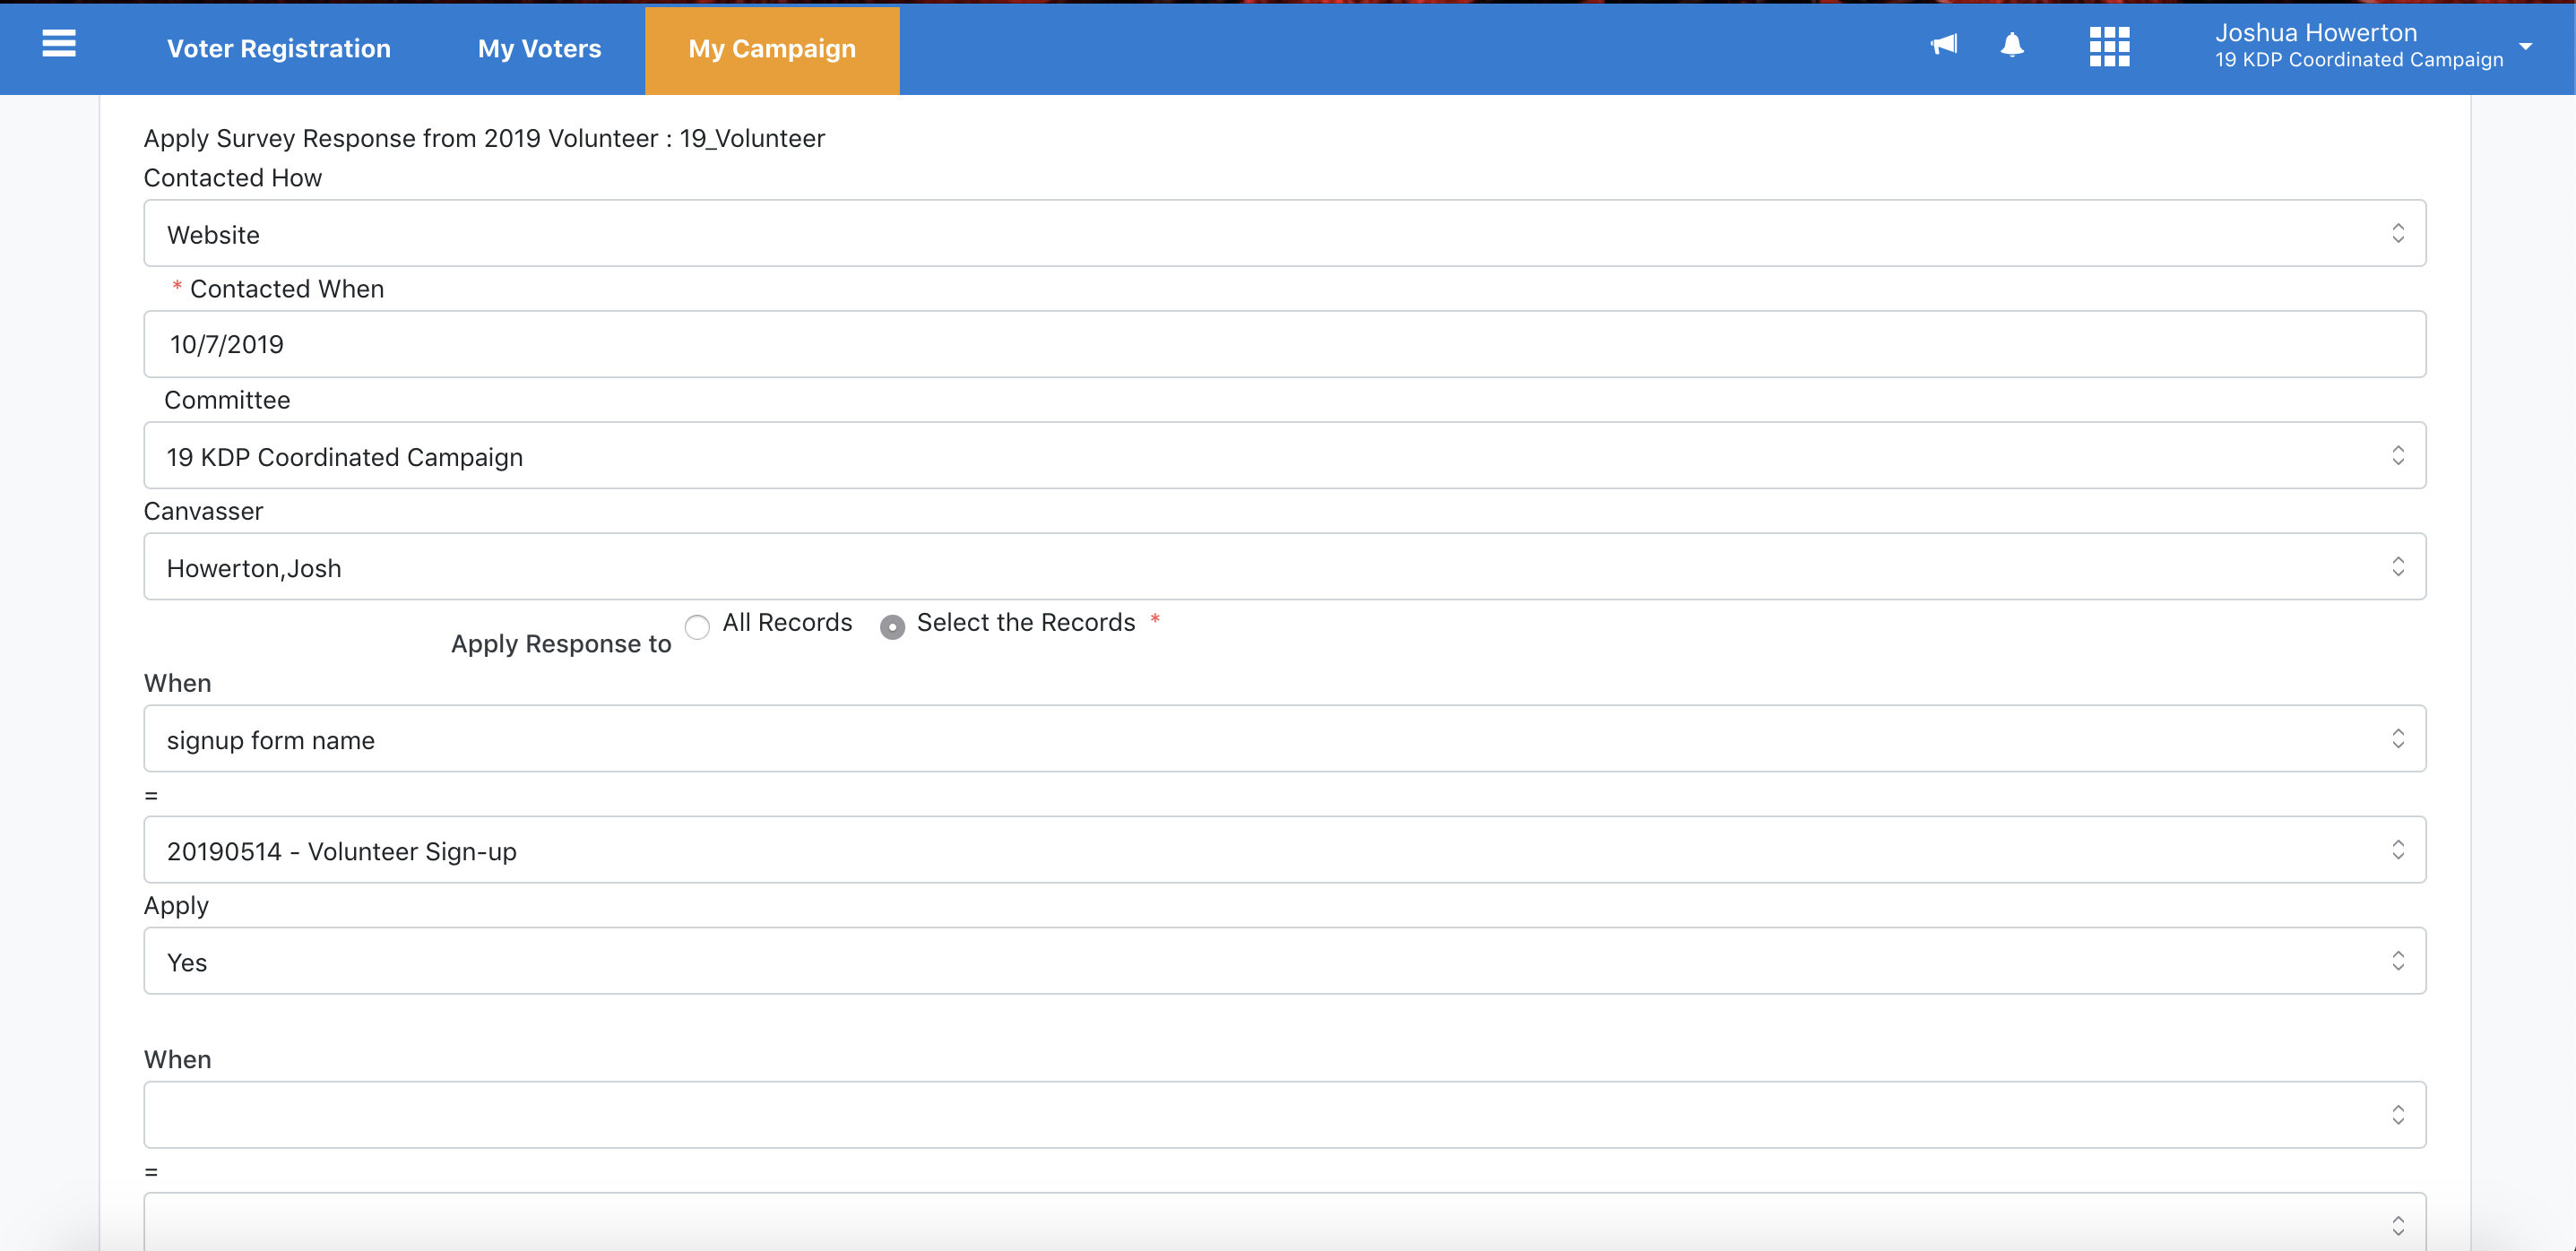Click the Canvasser selector arrows
Viewport: 2576px width, 1251px height.
[2397, 567]
